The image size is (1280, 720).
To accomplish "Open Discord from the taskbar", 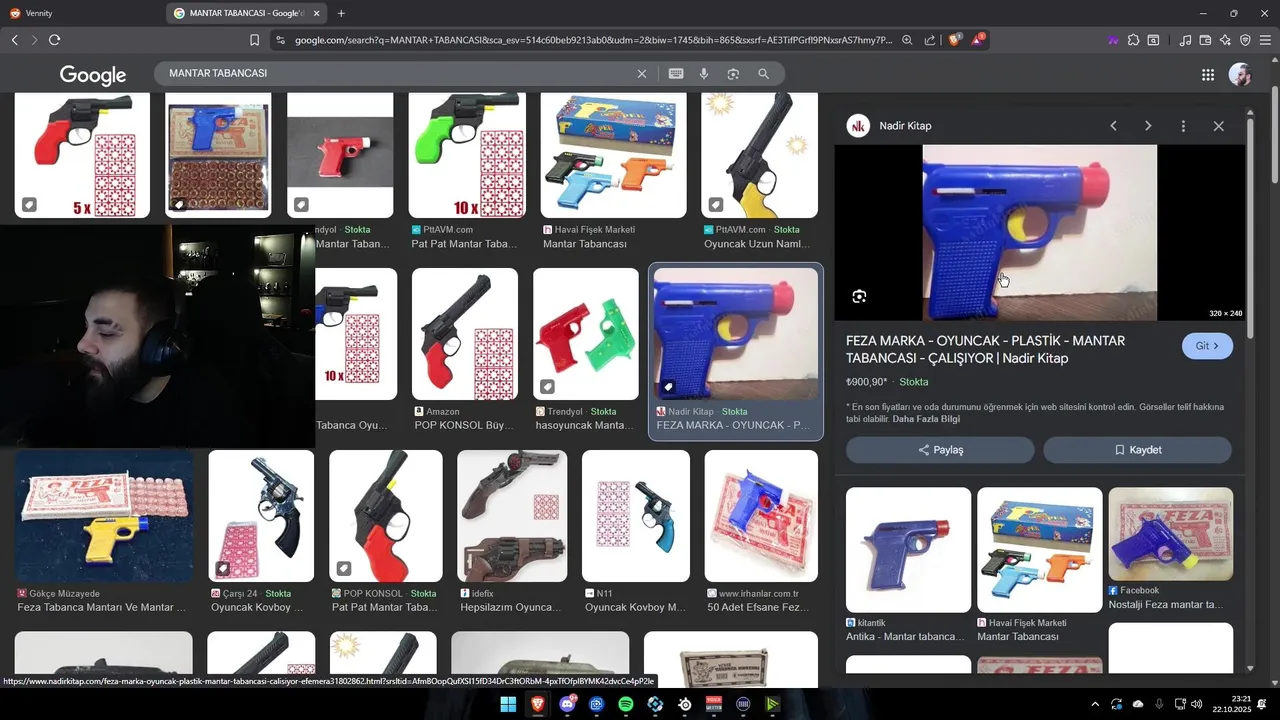I will pyautogui.click(x=567, y=704).
